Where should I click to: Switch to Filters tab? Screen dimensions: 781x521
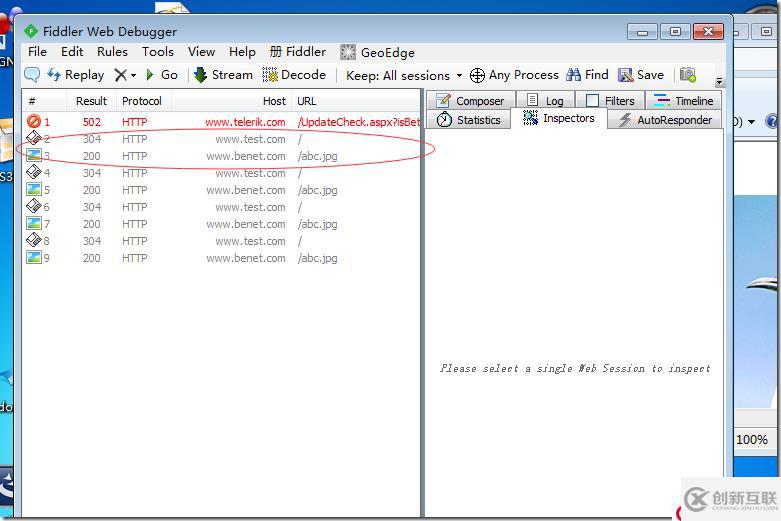click(x=610, y=101)
